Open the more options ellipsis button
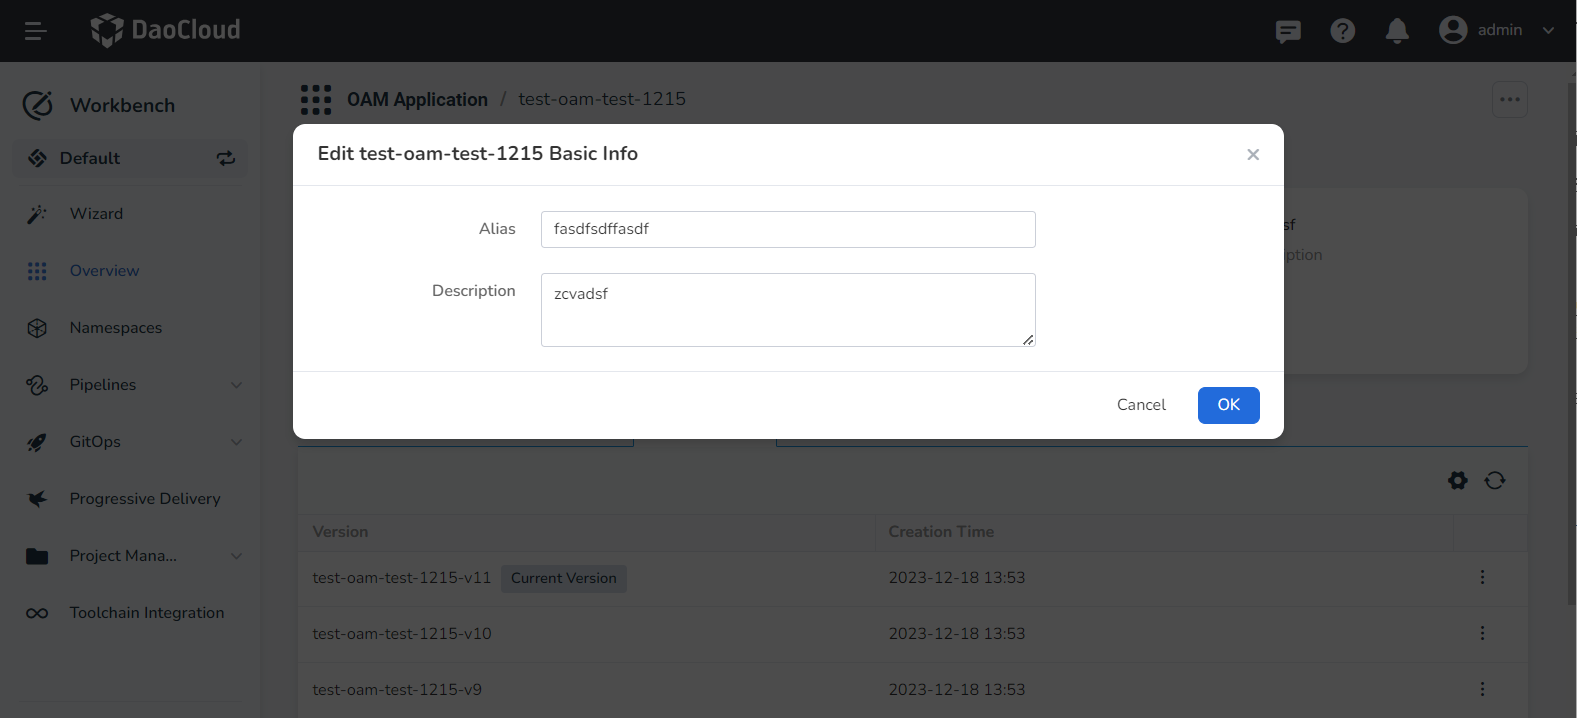The height and width of the screenshot is (718, 1577). coord(1509,100)
